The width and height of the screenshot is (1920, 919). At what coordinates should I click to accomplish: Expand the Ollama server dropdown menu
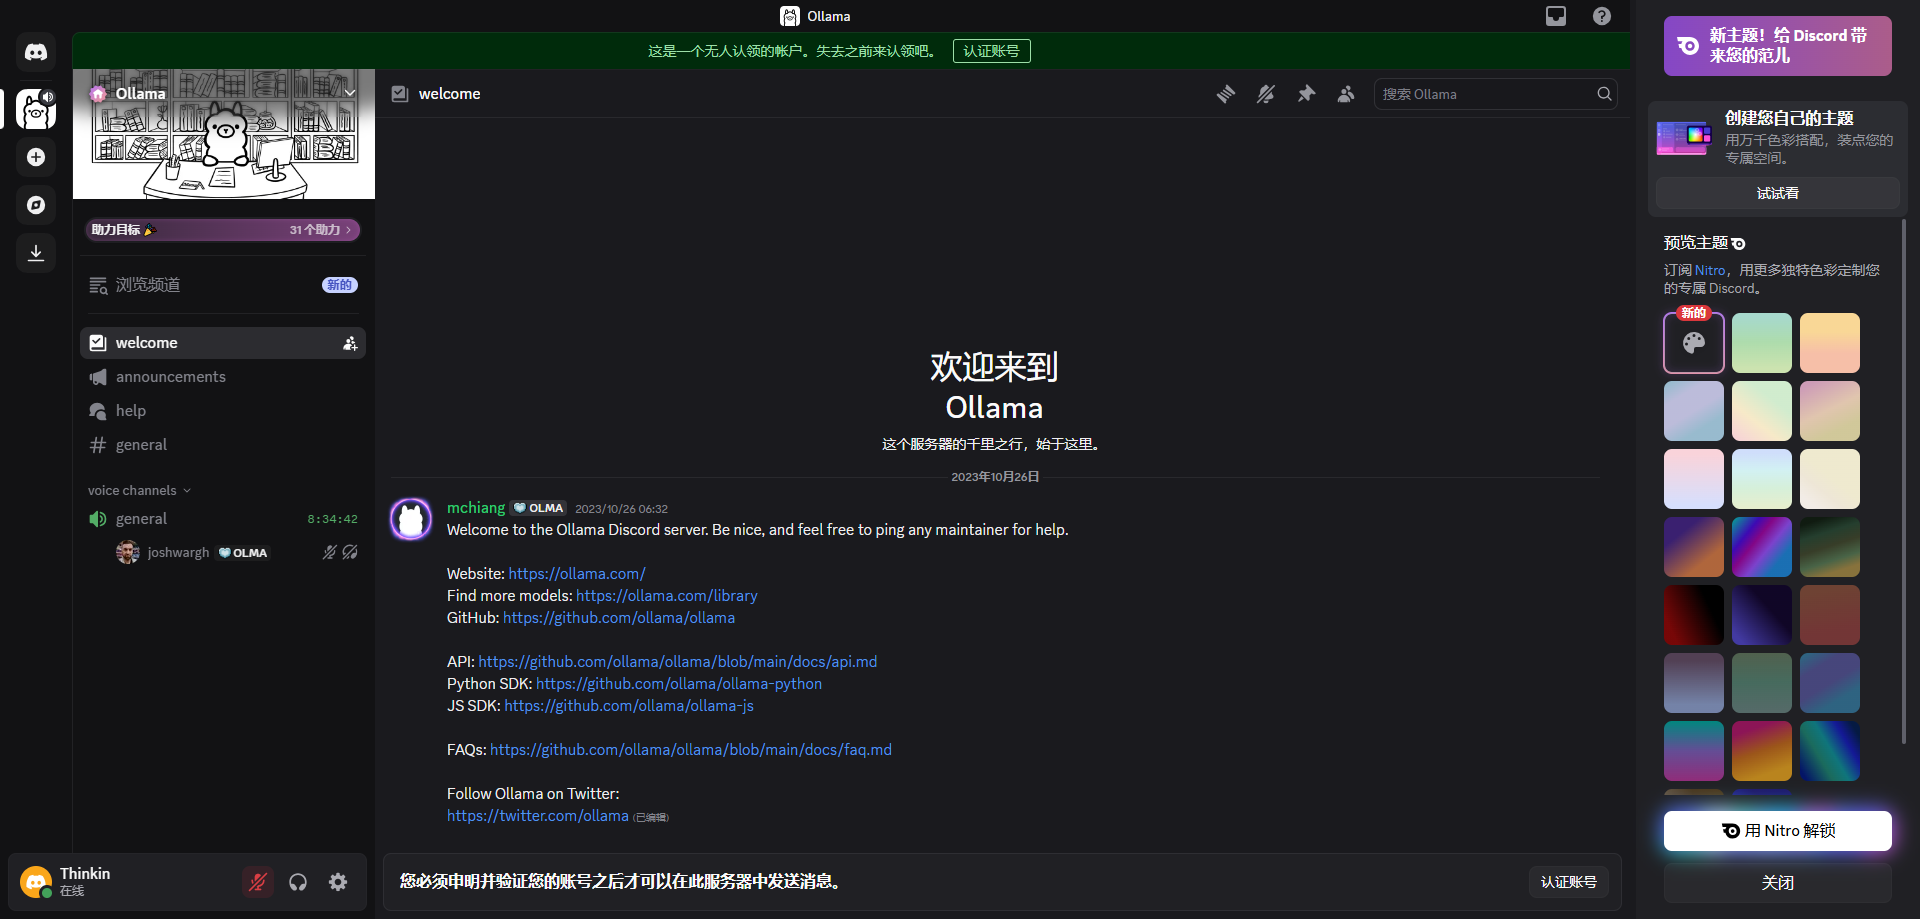click(350, 93)
